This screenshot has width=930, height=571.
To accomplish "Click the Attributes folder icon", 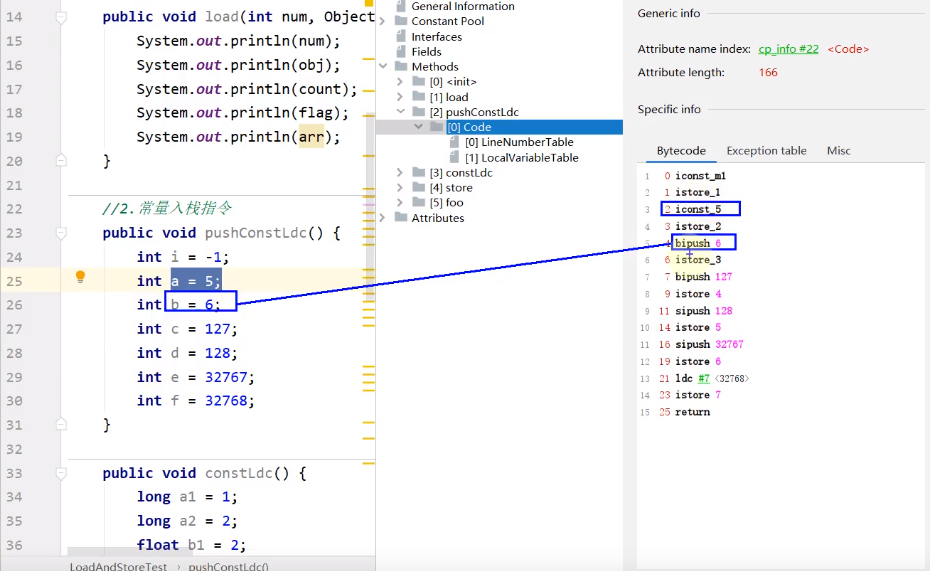I will coord(401,218).
